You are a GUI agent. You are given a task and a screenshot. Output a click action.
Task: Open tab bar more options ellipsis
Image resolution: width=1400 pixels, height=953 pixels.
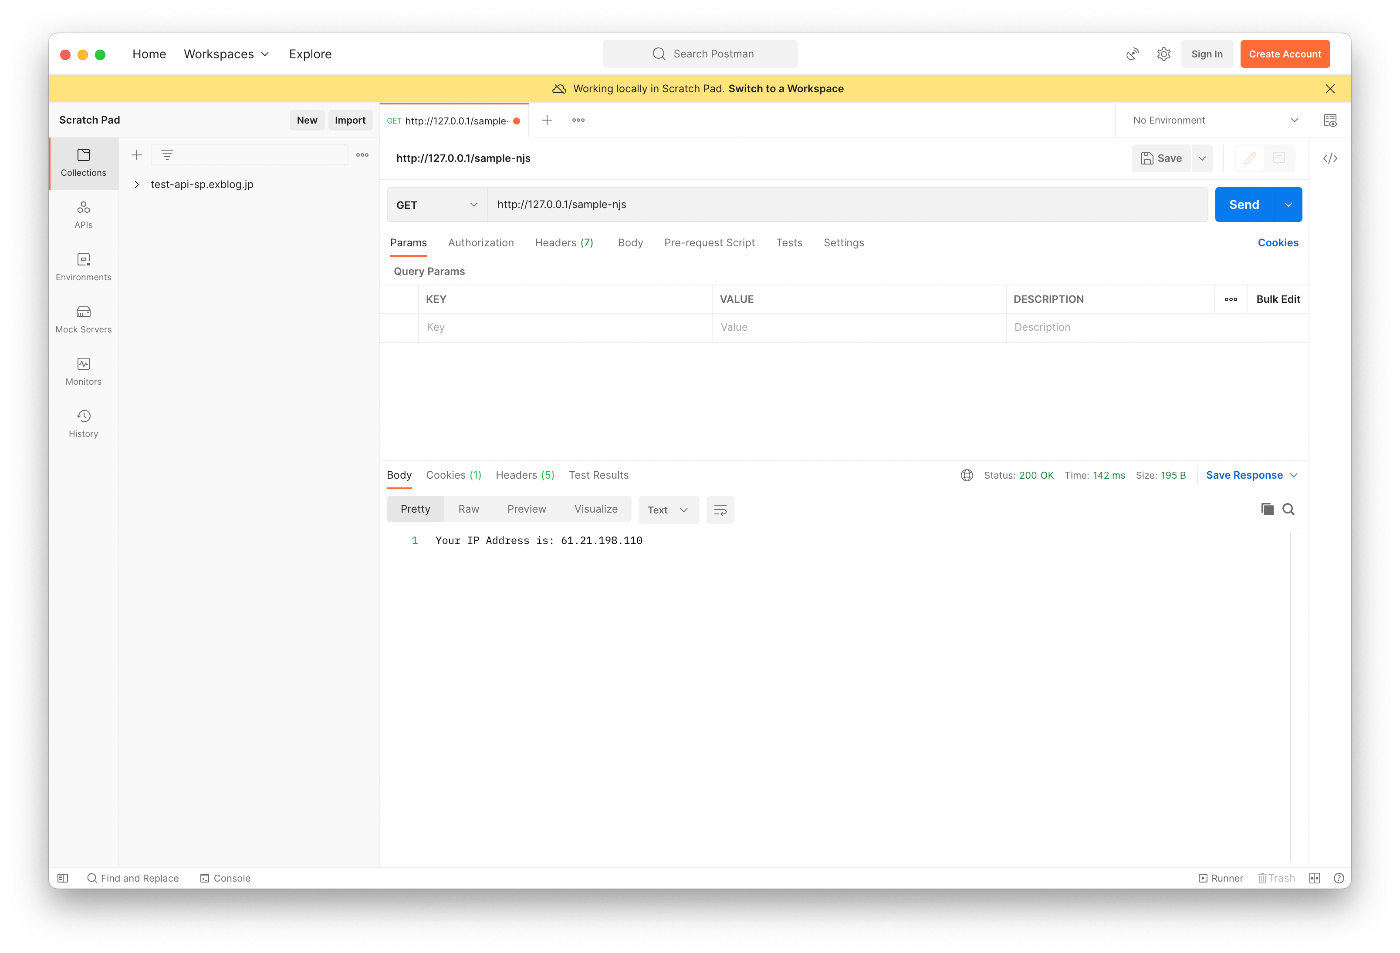[x=578, y=120]
